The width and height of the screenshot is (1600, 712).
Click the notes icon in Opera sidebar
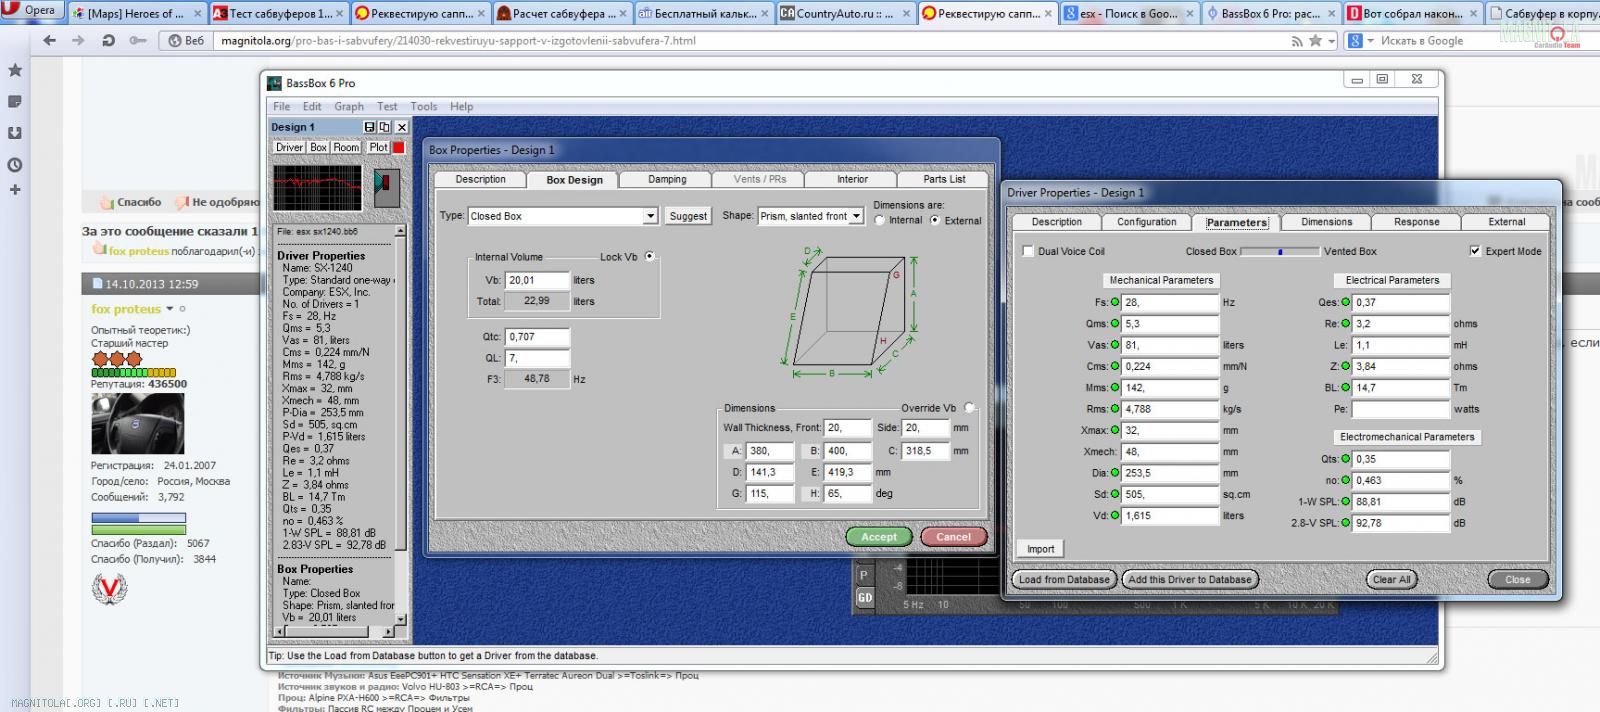click(15, 101)
